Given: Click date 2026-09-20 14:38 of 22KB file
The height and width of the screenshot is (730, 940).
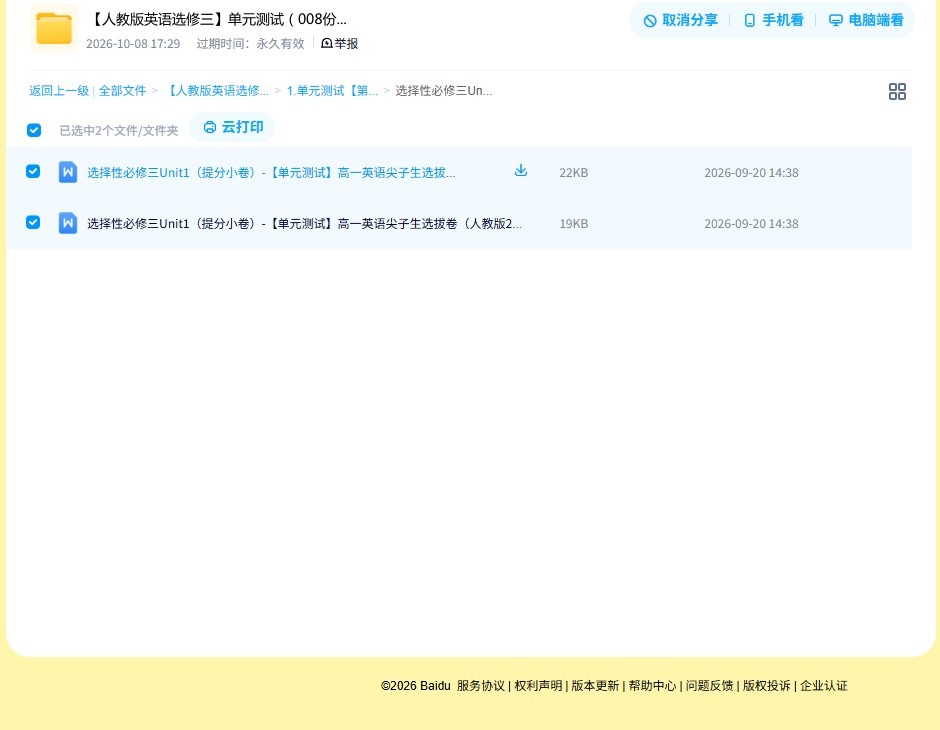Looking at the screenshot, I should tap(751, 173).
